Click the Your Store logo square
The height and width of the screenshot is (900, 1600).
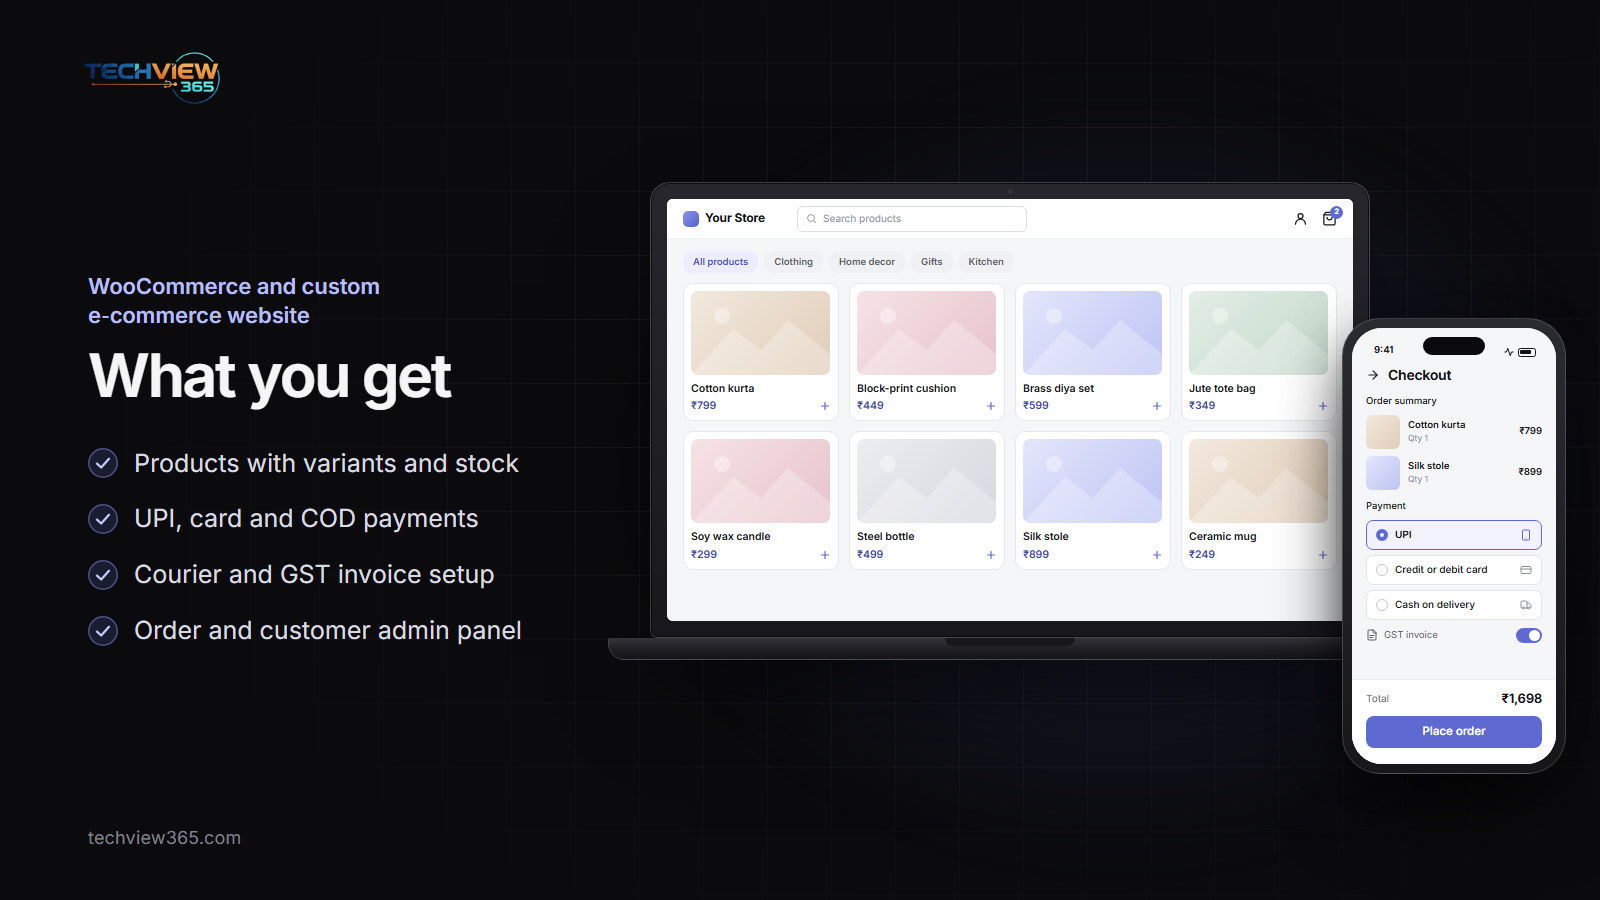point(691,218)
